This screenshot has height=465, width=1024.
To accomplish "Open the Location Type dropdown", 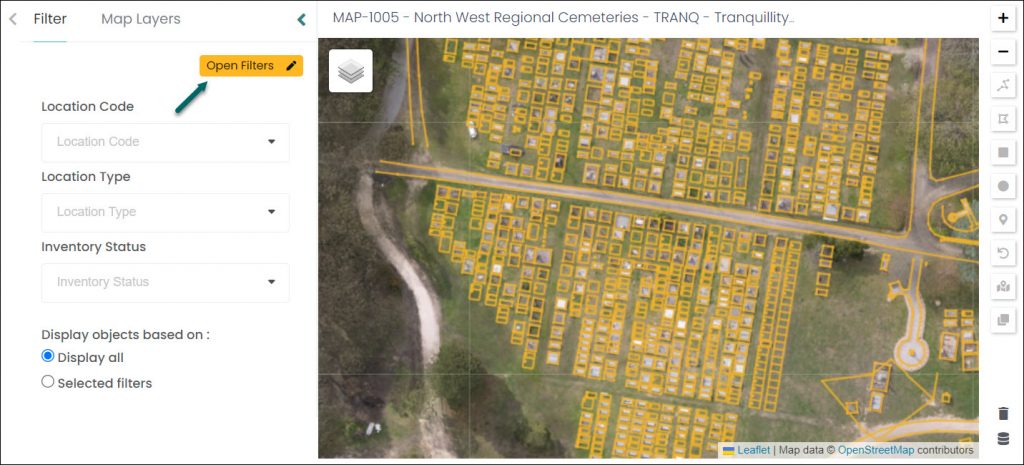I will [165, 212].
